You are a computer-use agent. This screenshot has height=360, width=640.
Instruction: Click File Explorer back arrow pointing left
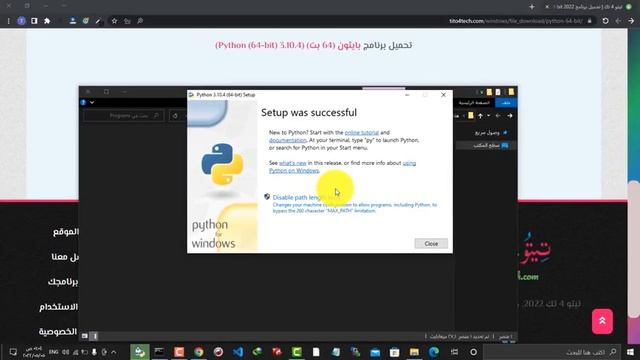tap(498, 116)
